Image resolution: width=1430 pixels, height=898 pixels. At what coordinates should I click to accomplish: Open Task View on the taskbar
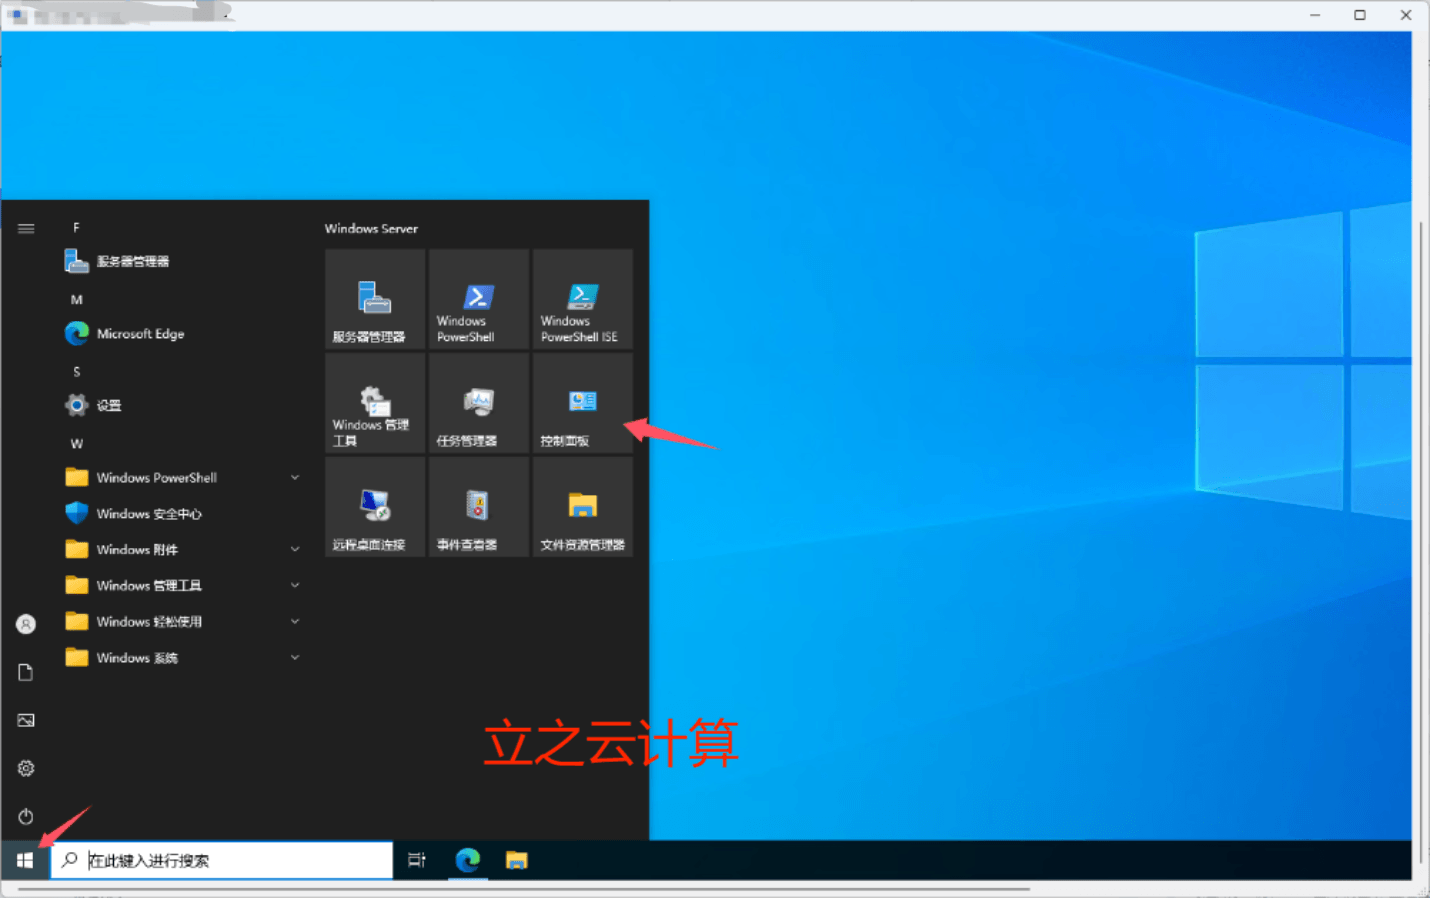tap(417, 860)
